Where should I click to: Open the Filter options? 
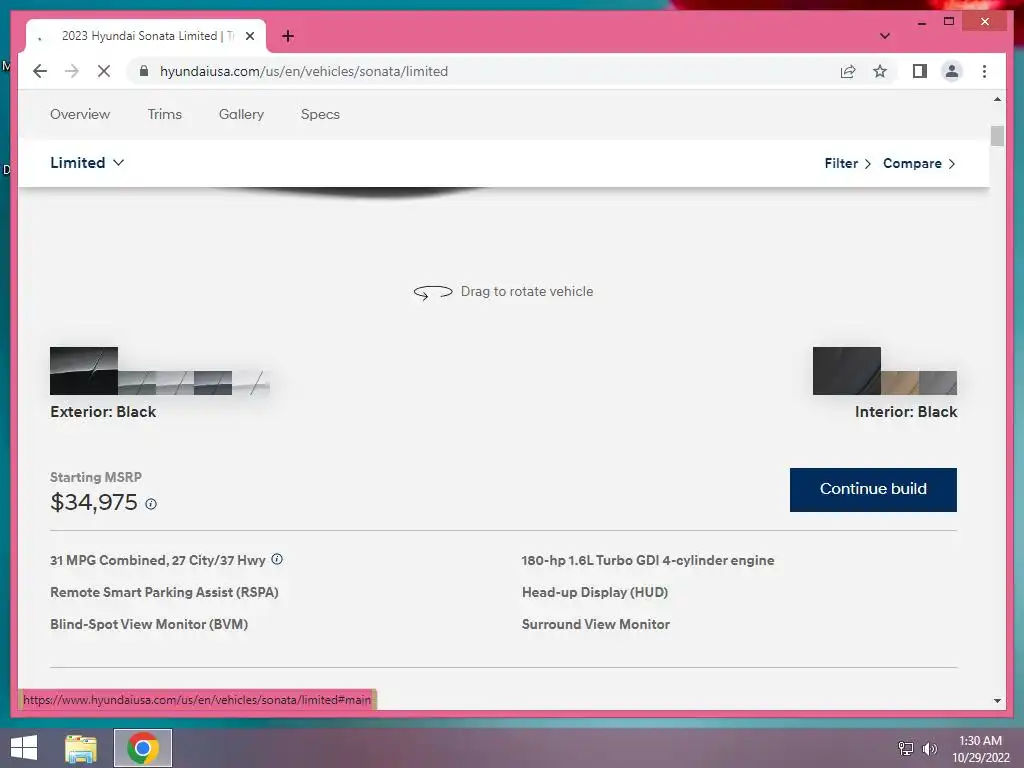click(848, 163)
